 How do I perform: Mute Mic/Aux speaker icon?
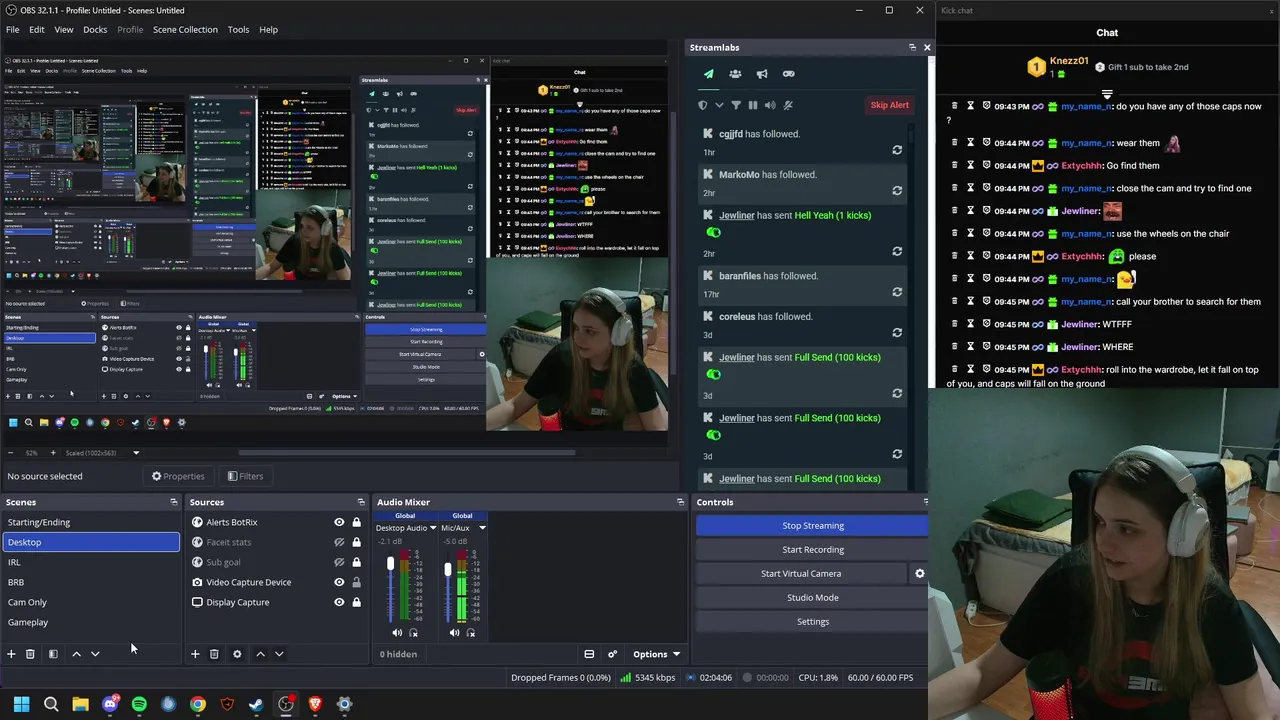point(455,633)
